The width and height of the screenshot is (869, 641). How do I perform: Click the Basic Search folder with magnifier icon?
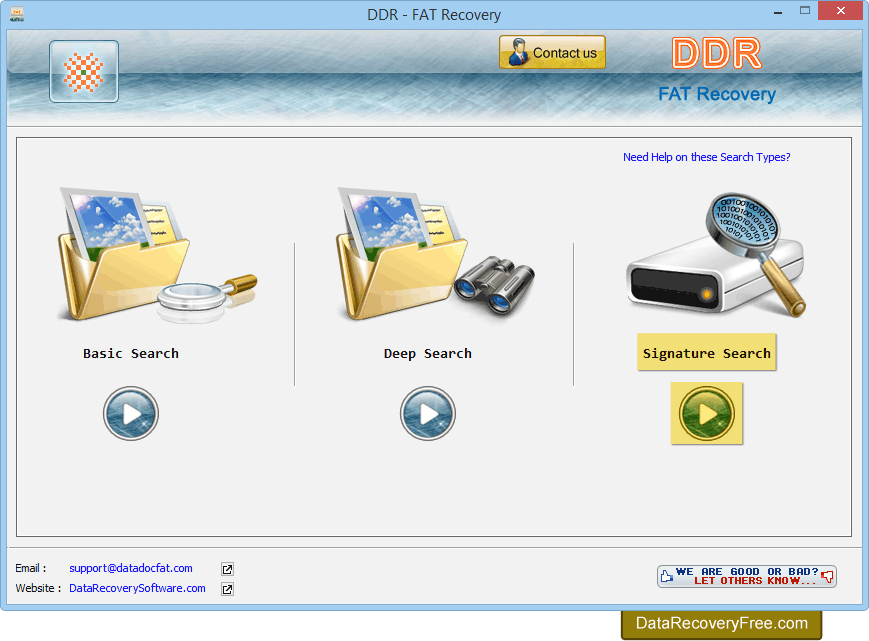coord(157,255)
